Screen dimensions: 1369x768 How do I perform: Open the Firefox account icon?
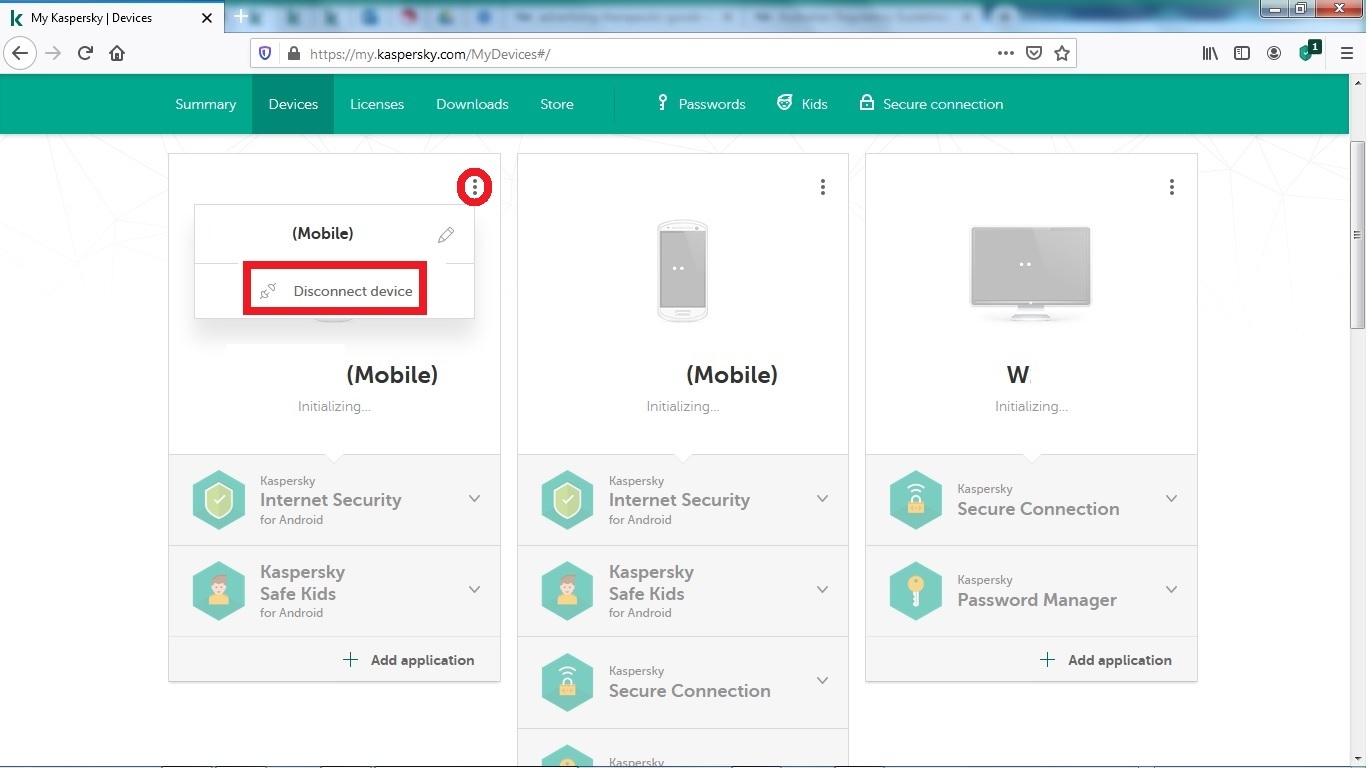[x=1274, y=53]
